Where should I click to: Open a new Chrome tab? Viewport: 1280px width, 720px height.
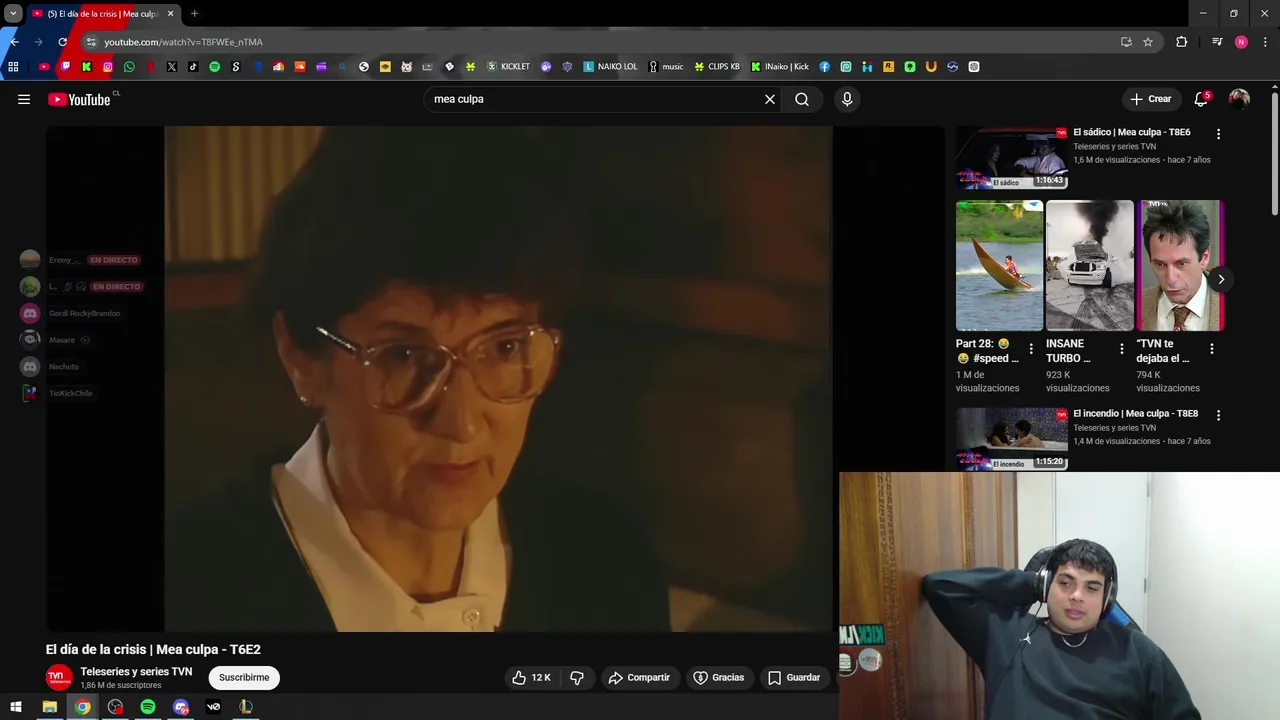pos(194,14)
